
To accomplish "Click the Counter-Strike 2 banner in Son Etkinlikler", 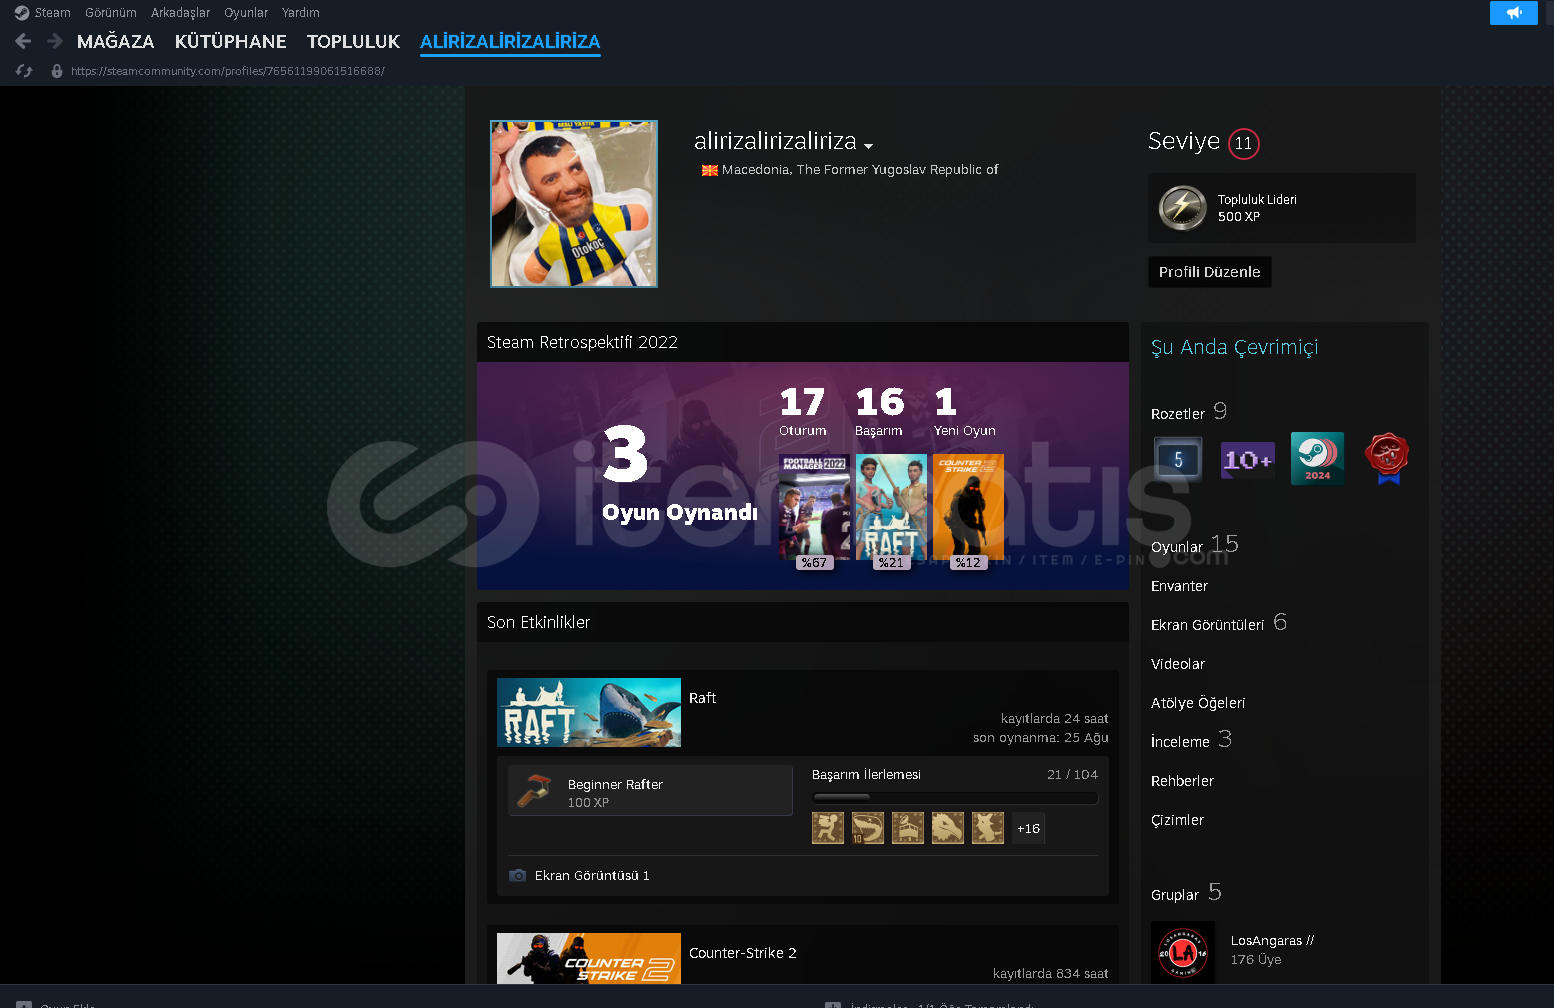I will pyautogui.click(x=589, y=958).
